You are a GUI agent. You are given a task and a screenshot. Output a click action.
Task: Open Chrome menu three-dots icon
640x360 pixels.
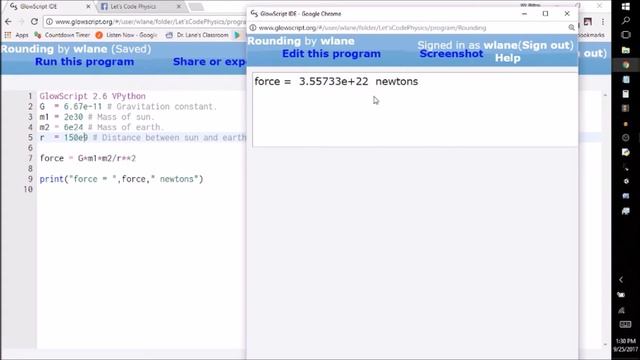click(x=603, y=21)
